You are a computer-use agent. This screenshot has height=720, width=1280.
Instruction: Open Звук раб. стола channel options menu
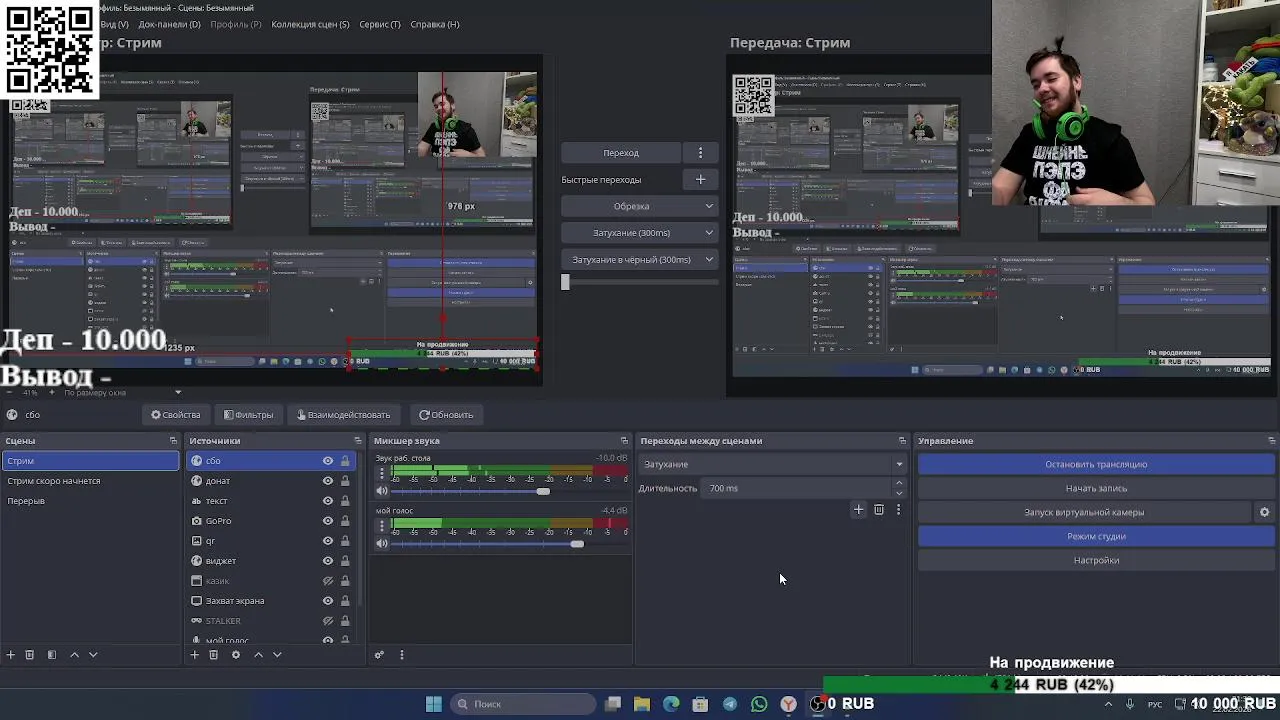[381, 473]
